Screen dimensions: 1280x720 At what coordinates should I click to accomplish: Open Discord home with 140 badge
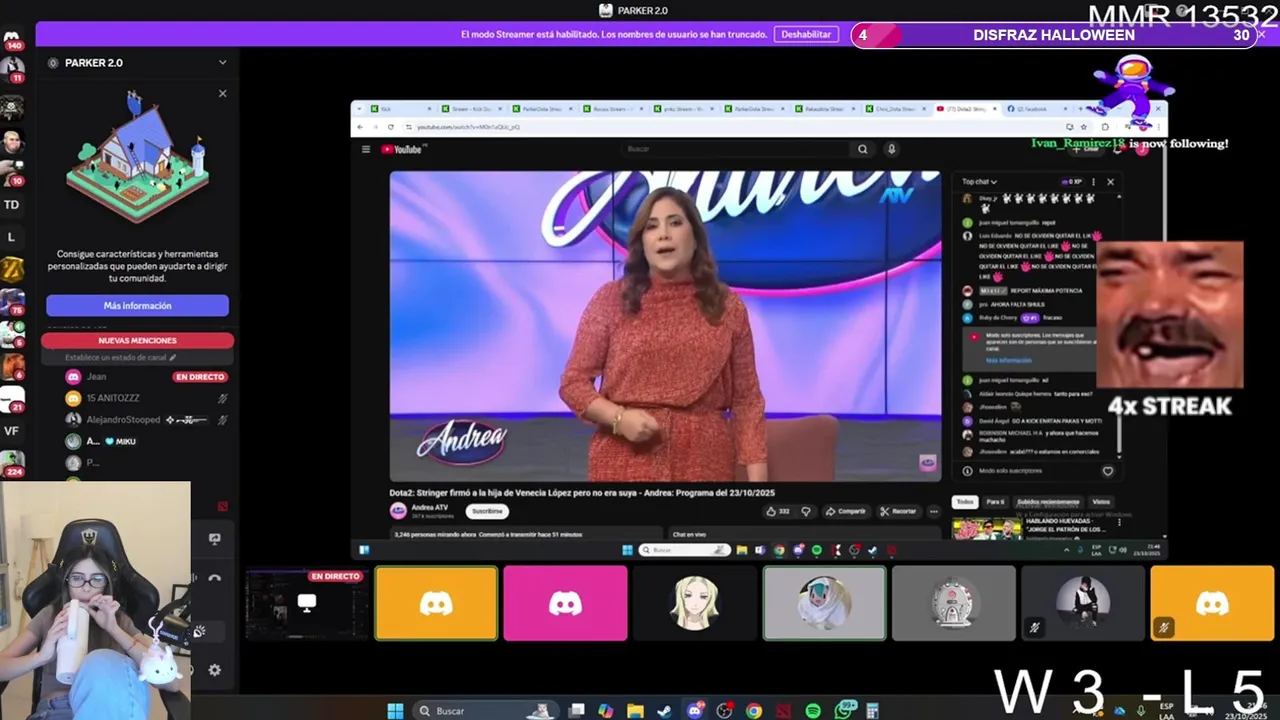(x=12, y=39)
